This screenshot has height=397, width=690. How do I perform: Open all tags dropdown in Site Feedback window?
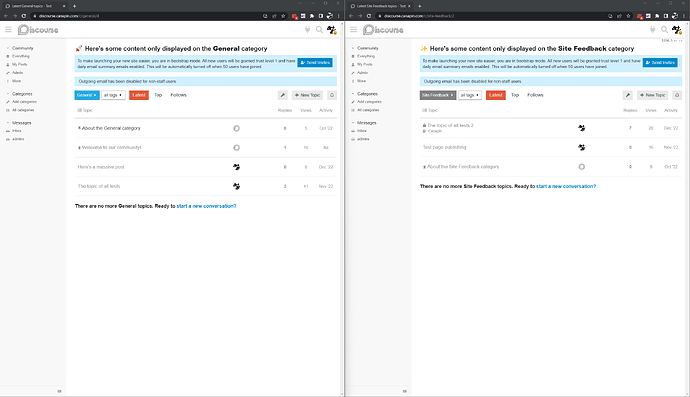[470, 95]
